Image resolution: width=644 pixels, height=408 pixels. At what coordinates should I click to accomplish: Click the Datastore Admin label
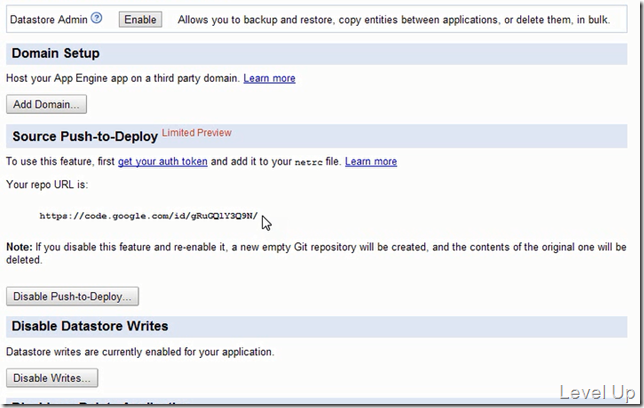(48, 19)
